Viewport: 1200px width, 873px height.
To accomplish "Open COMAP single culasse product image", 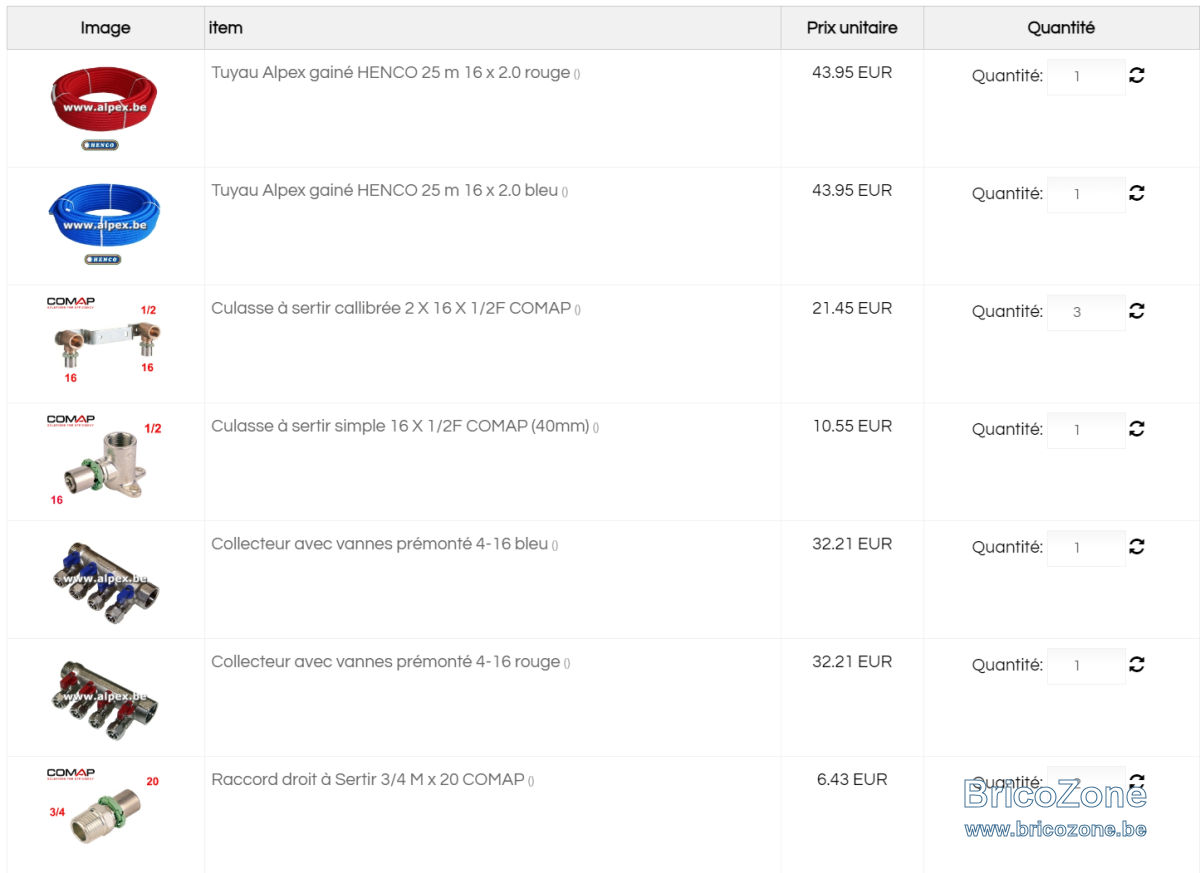I will 103,459.
